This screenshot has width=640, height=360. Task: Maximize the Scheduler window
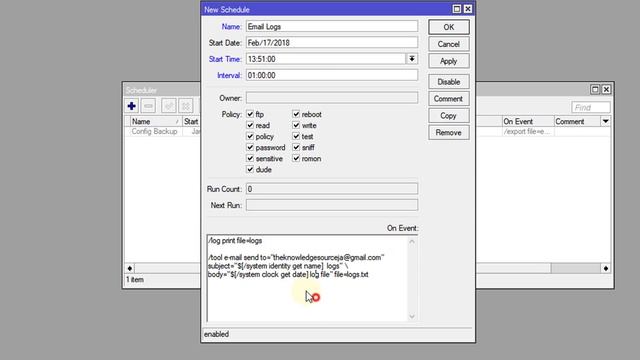coord(595,89)
